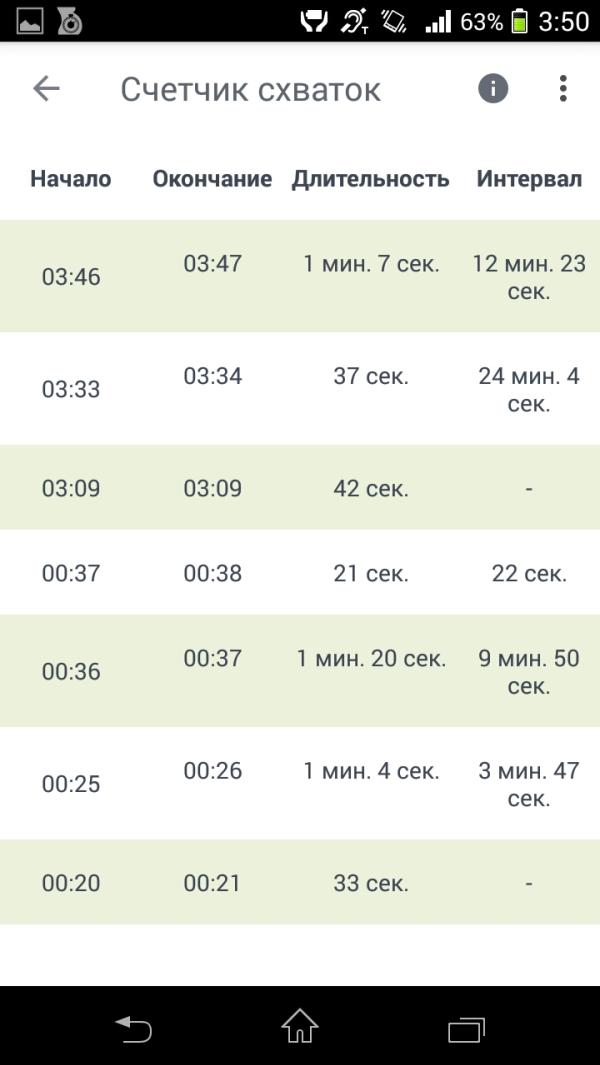Tap the picture notification icon in the status bar
Viewport: 600px width, 1065px height.
coord(30,22)
